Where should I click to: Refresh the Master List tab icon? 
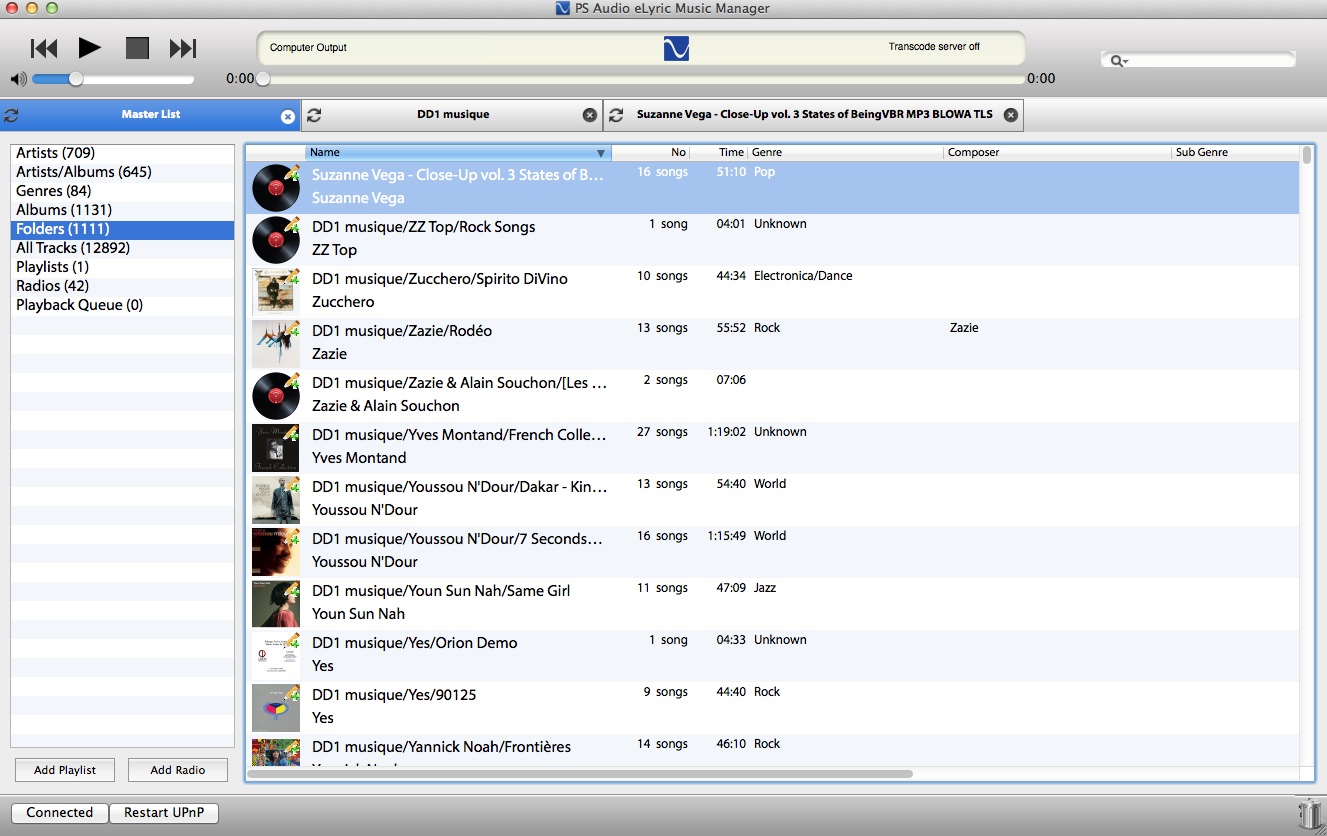pyautogui.click(x=12, y=115)
